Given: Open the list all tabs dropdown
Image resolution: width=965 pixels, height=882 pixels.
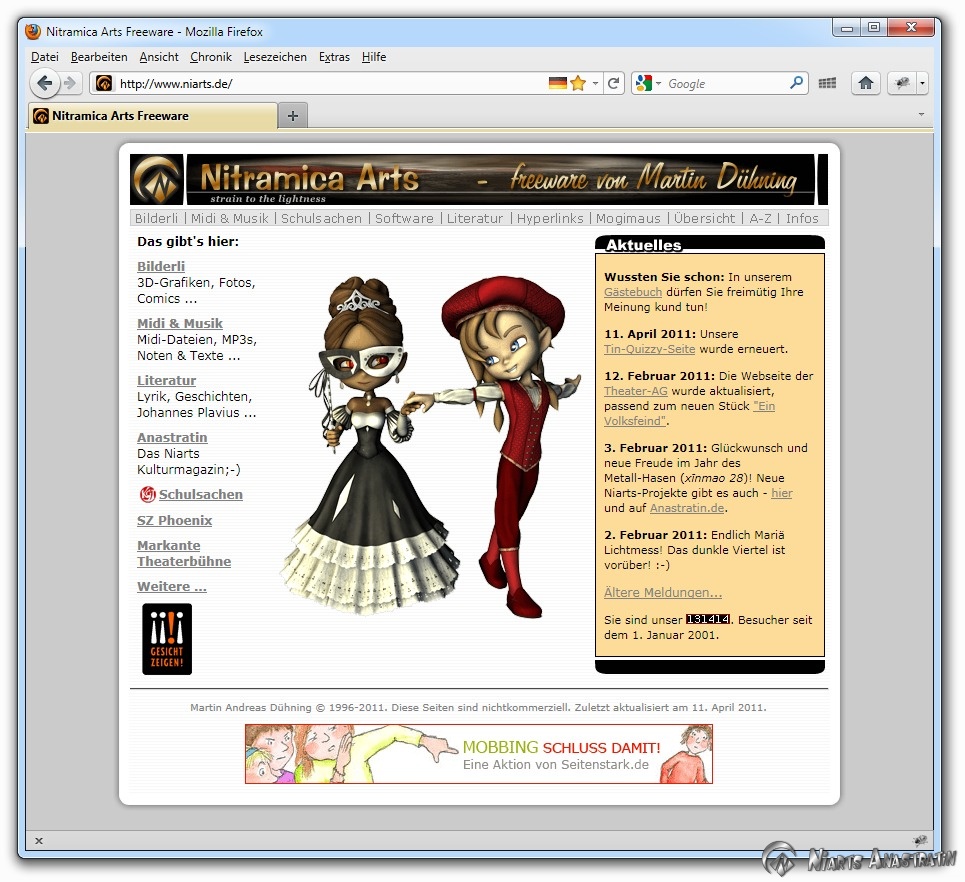Looking at the screenshot, I should (921, 115).
